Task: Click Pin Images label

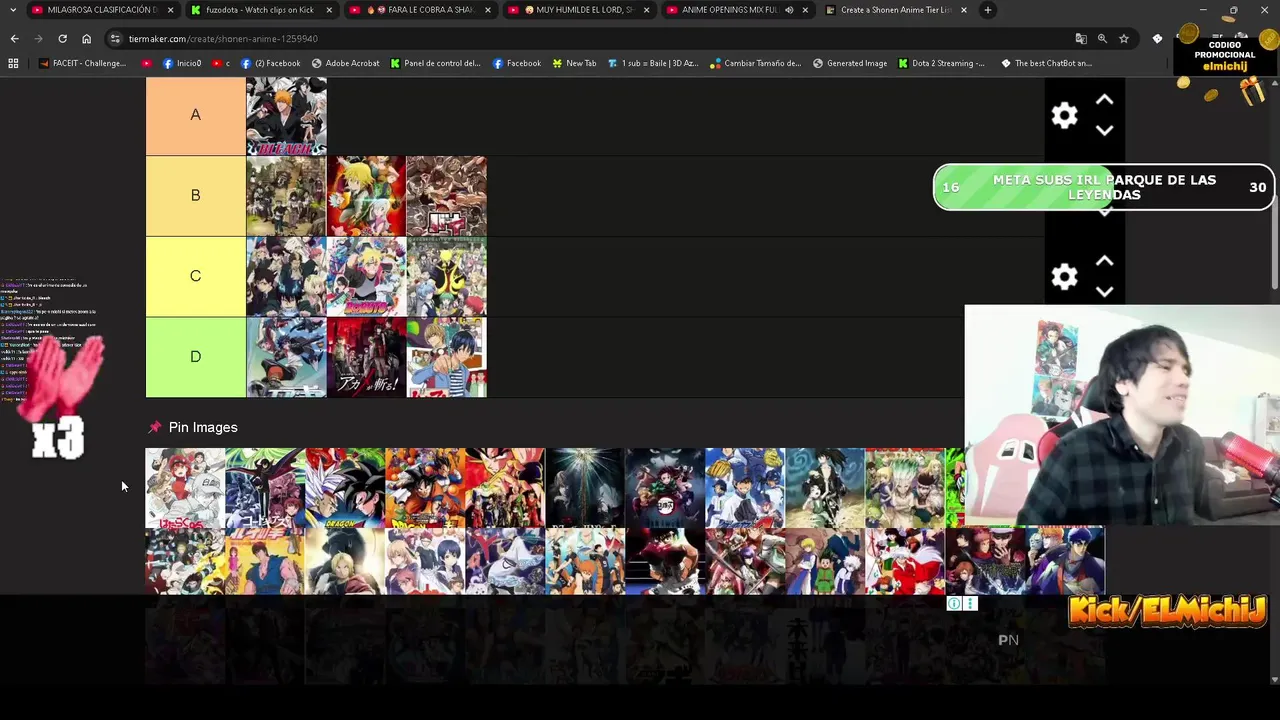Action: click(203, 427)
